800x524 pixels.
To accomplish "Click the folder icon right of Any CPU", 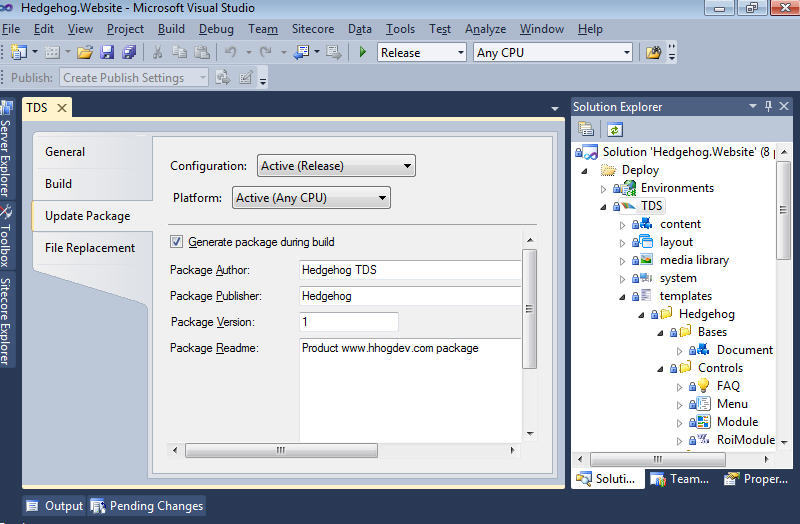I will [x=653, y=52].
